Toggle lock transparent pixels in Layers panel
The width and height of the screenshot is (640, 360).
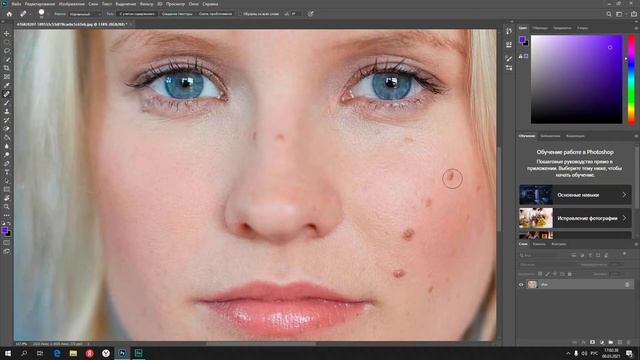click(x=540, y=274)
